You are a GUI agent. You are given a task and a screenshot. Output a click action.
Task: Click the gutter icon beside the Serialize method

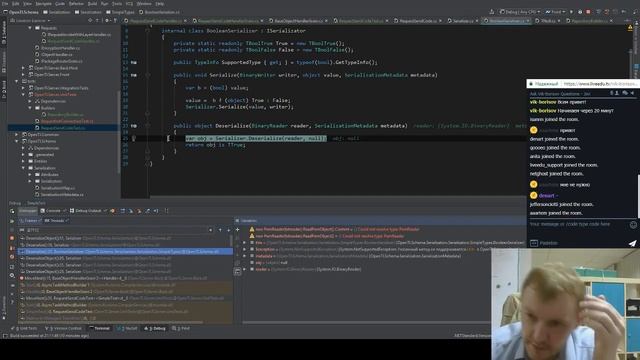pos(134,75)
